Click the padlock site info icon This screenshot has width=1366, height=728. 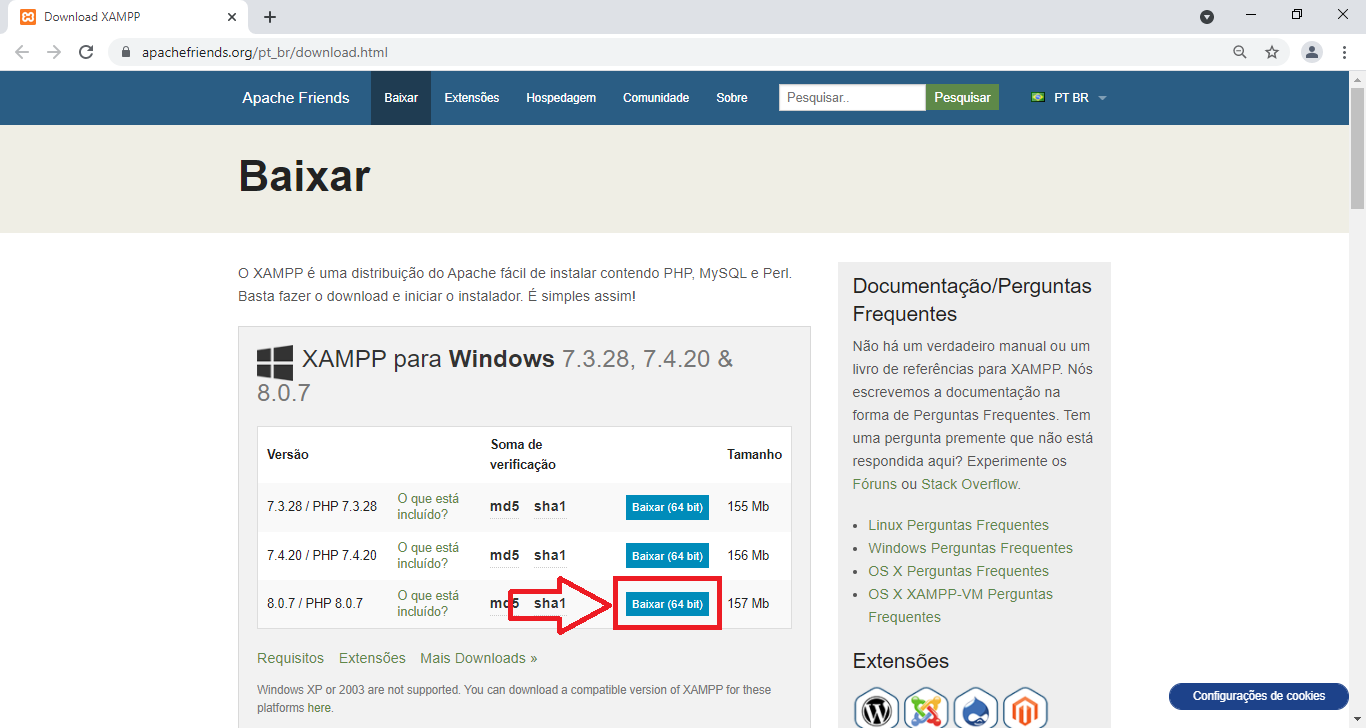126,52
